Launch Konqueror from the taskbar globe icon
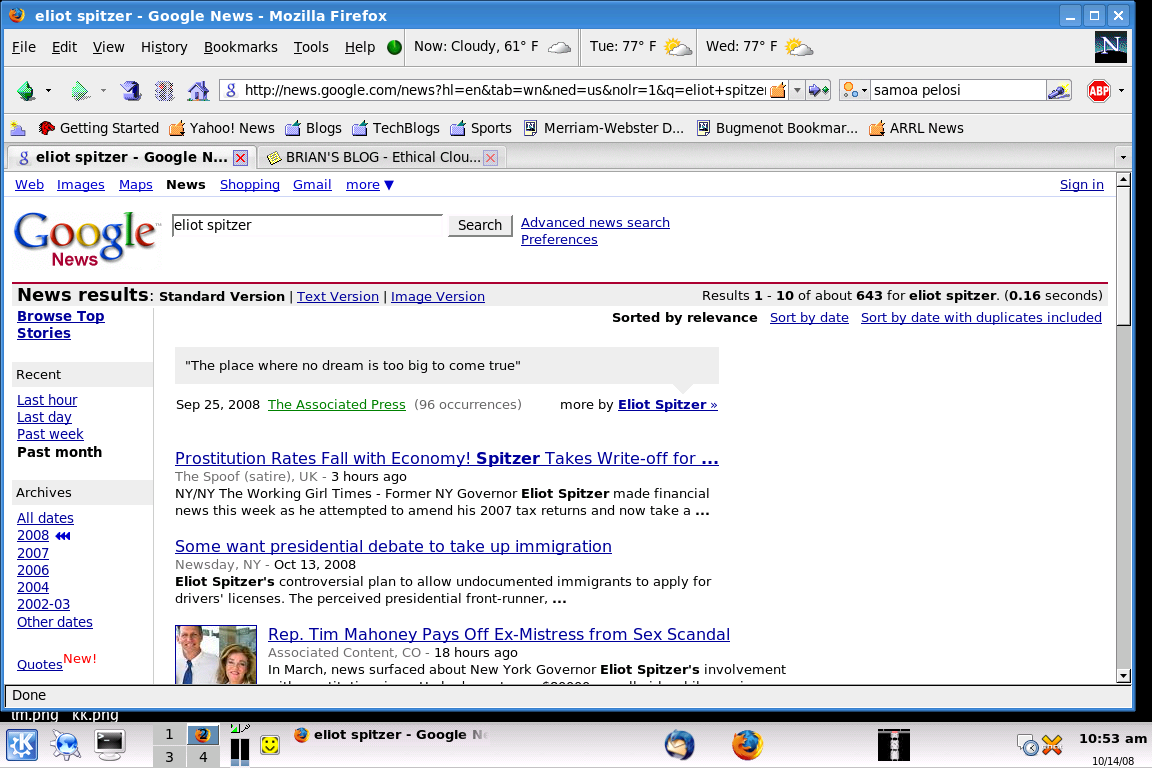The image size is (1152, 768). pyautogui.click(x=65, y=745)
